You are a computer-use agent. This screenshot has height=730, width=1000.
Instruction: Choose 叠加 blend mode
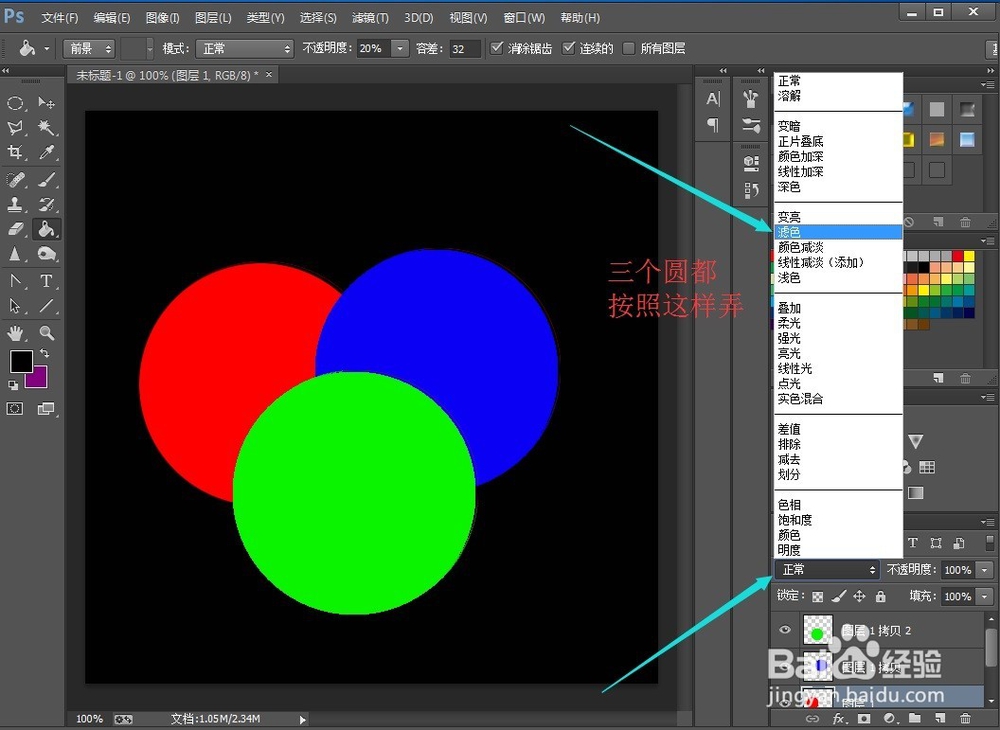(x=838, y=308)
